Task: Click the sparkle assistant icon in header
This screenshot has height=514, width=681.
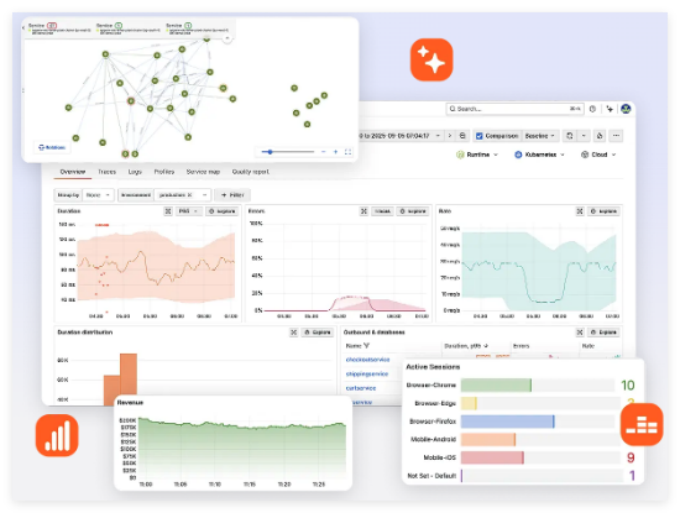Action: point(610,109)
